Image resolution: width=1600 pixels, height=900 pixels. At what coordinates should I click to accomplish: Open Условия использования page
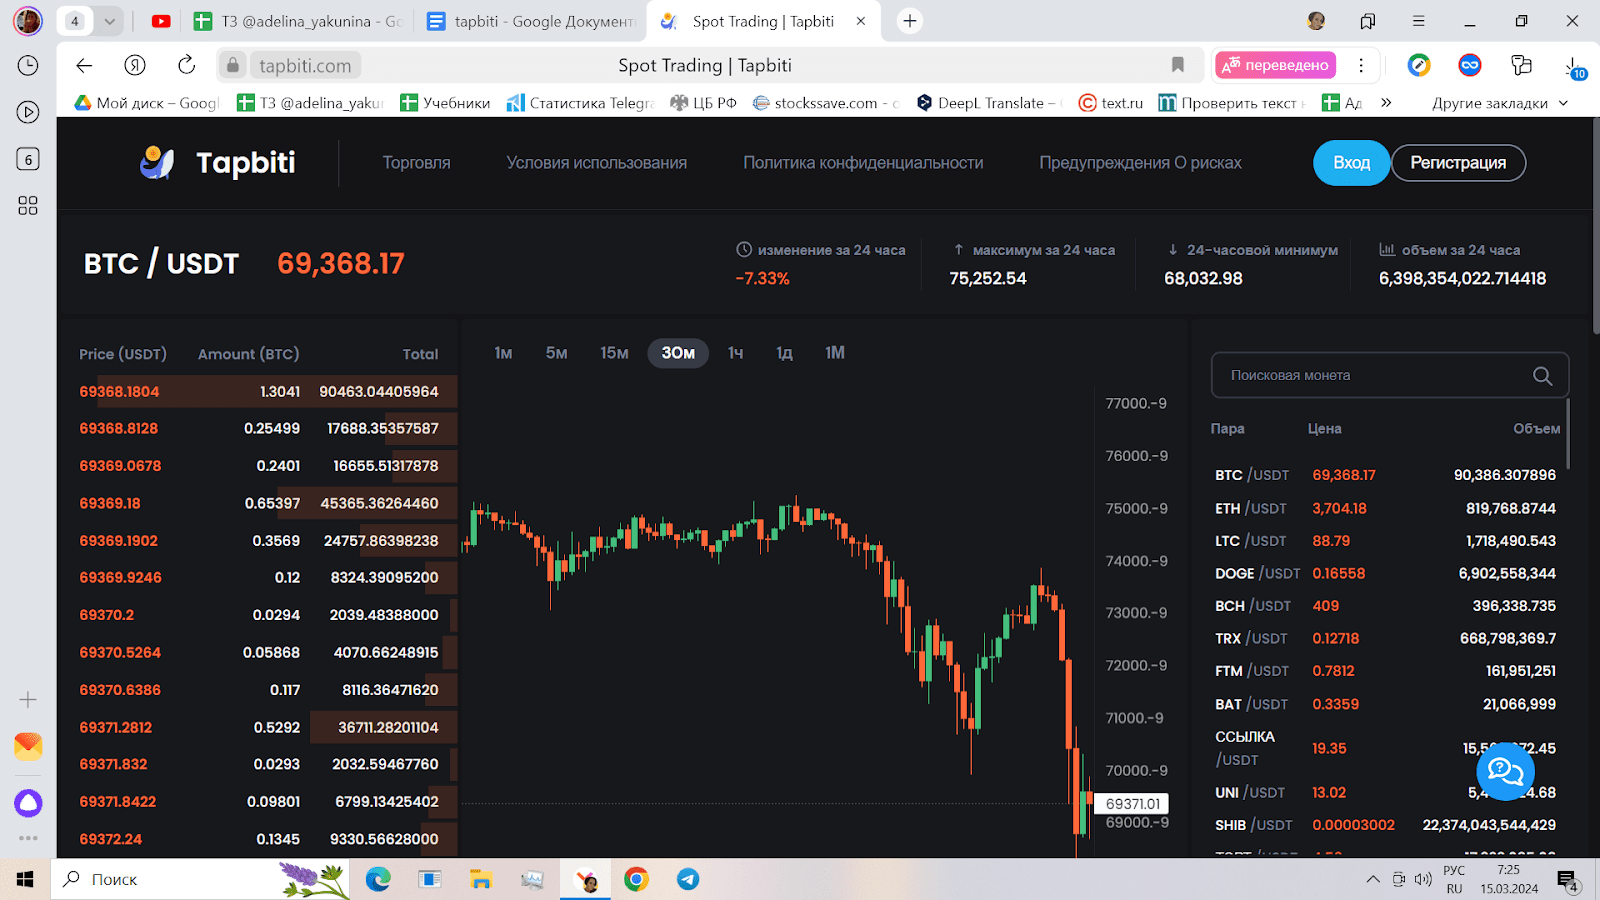[596, 163]
